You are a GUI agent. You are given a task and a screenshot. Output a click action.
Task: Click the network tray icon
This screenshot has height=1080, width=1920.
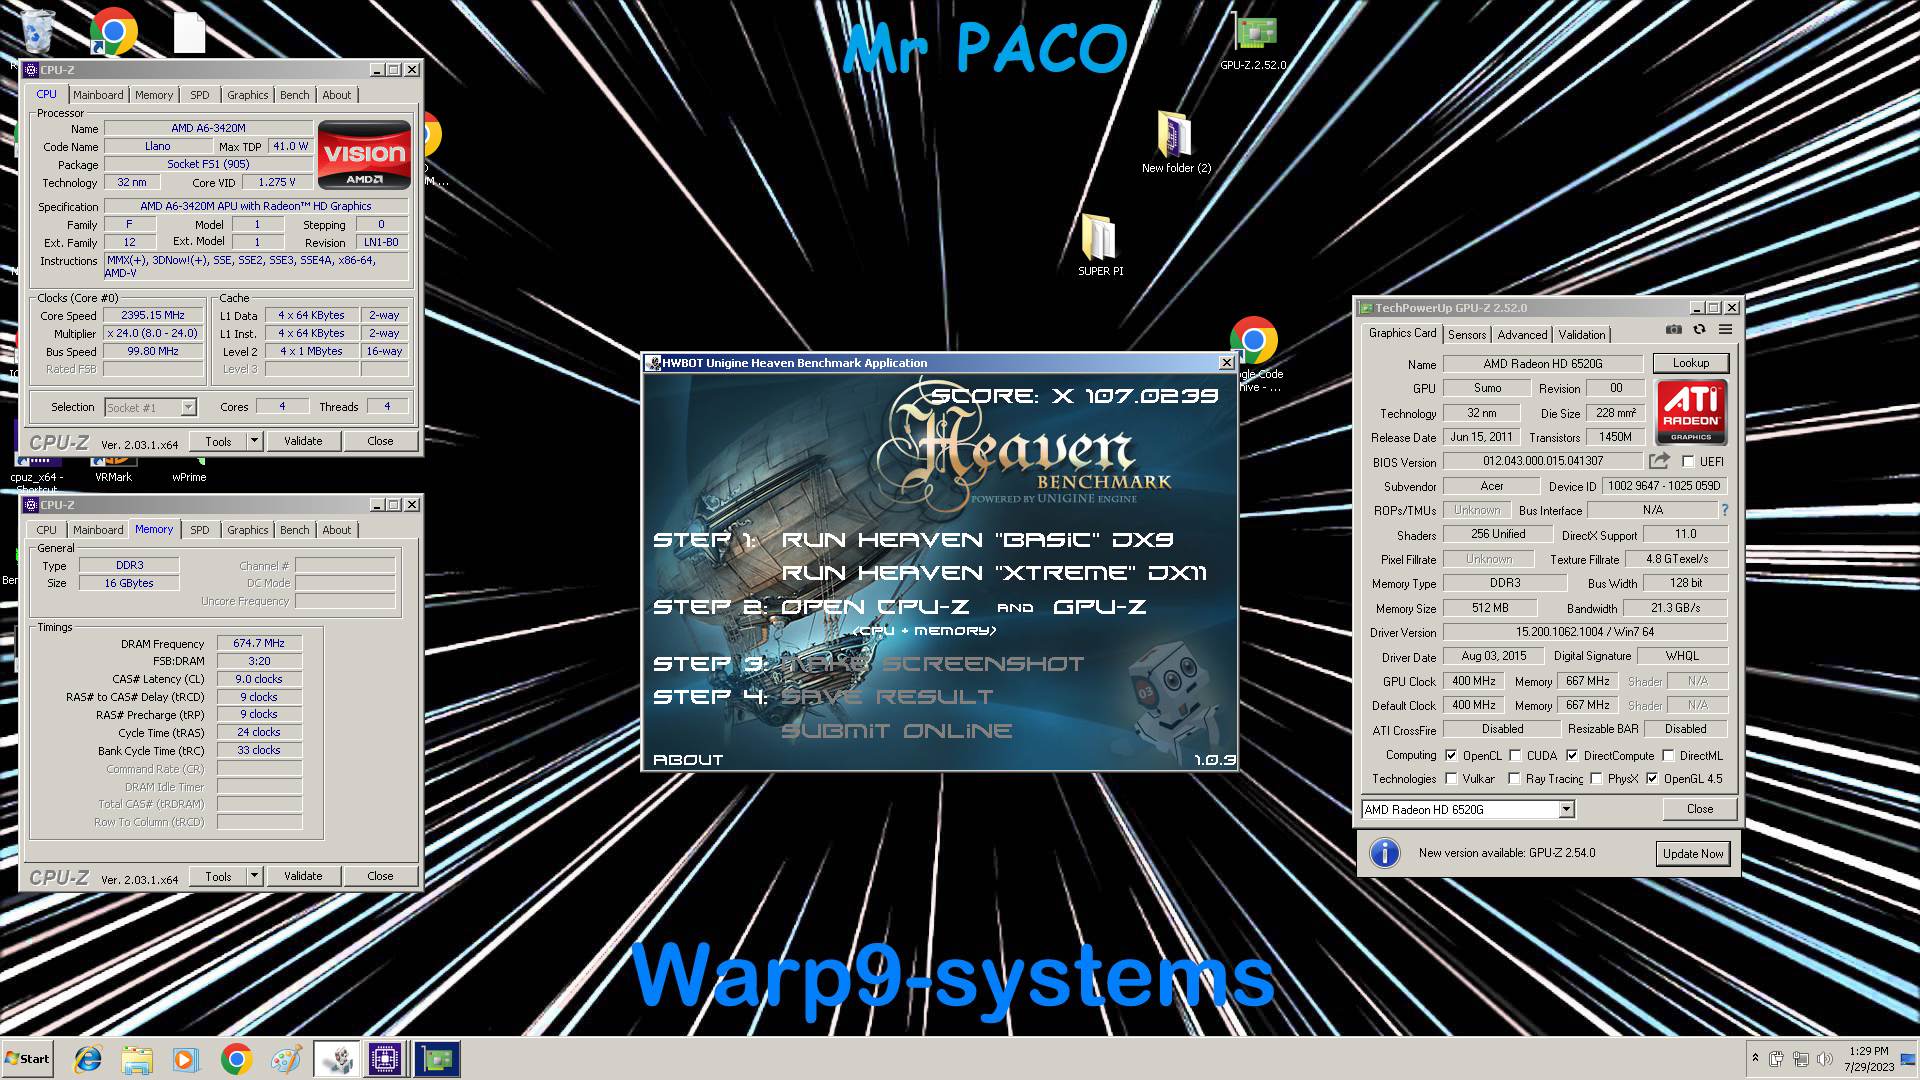pyautogui.click(x=1800, y=1059)
